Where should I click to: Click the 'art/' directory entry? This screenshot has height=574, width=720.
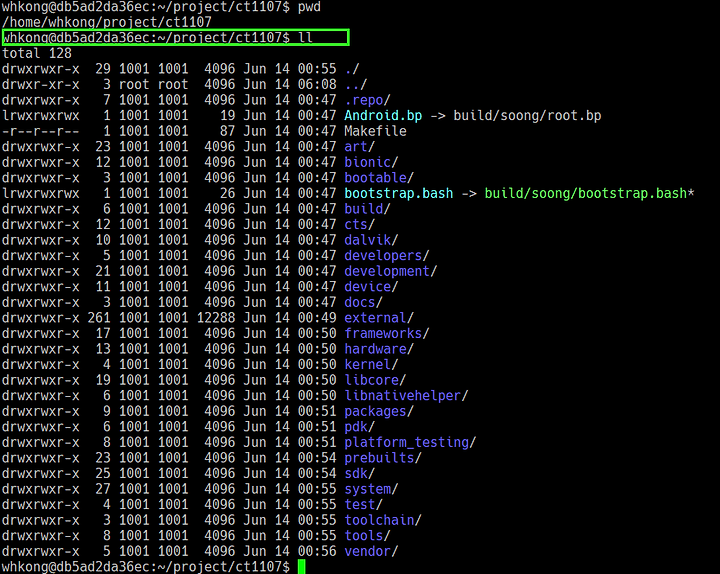click(x=360, y=147)
